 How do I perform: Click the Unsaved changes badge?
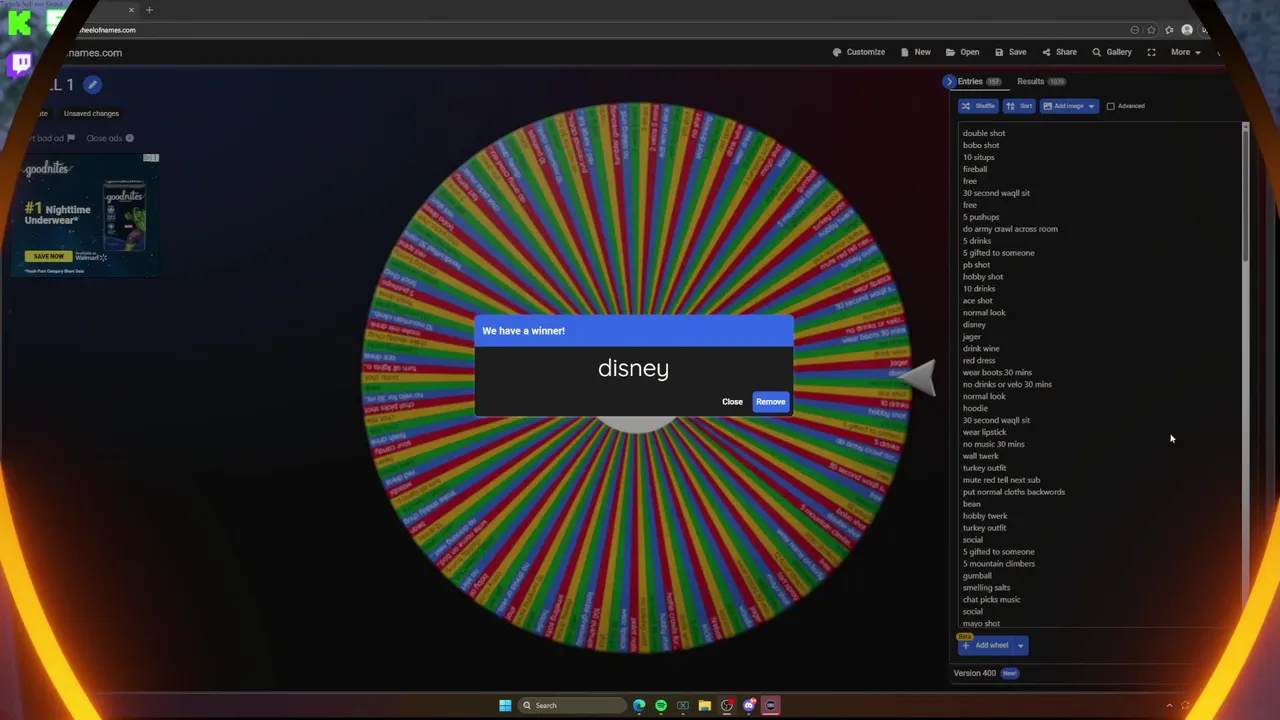pyautogui.click(x=91, y=113)
